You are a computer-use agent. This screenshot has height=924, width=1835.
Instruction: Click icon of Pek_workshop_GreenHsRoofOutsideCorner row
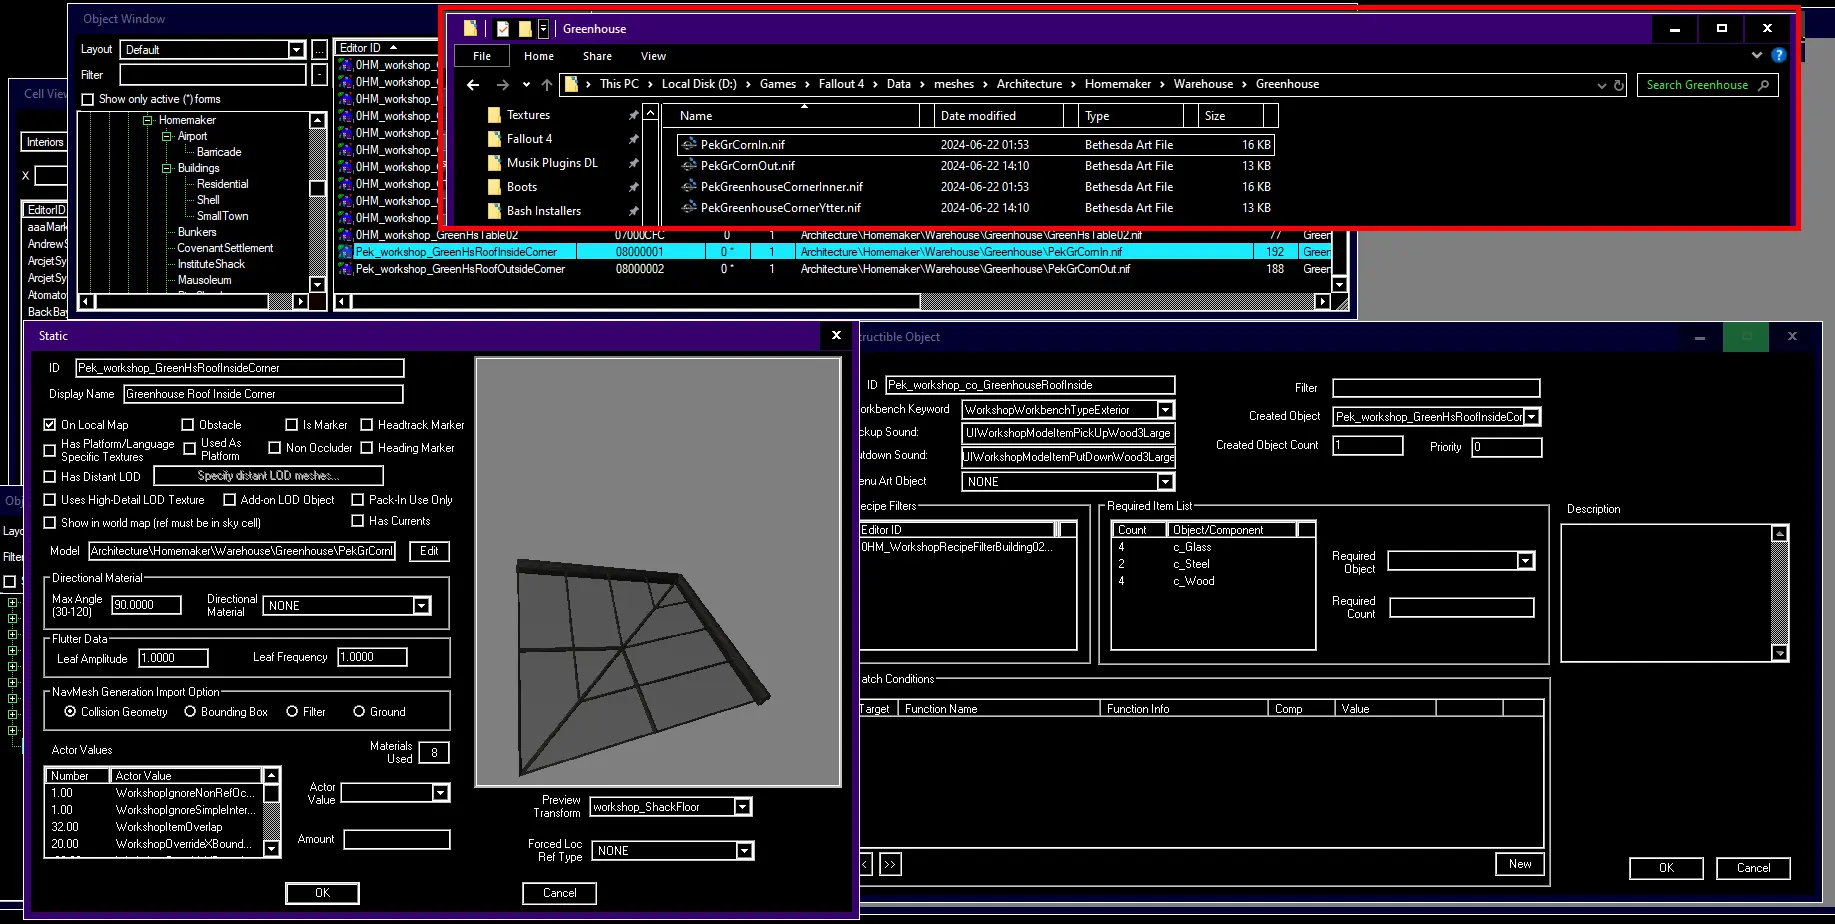346,269
